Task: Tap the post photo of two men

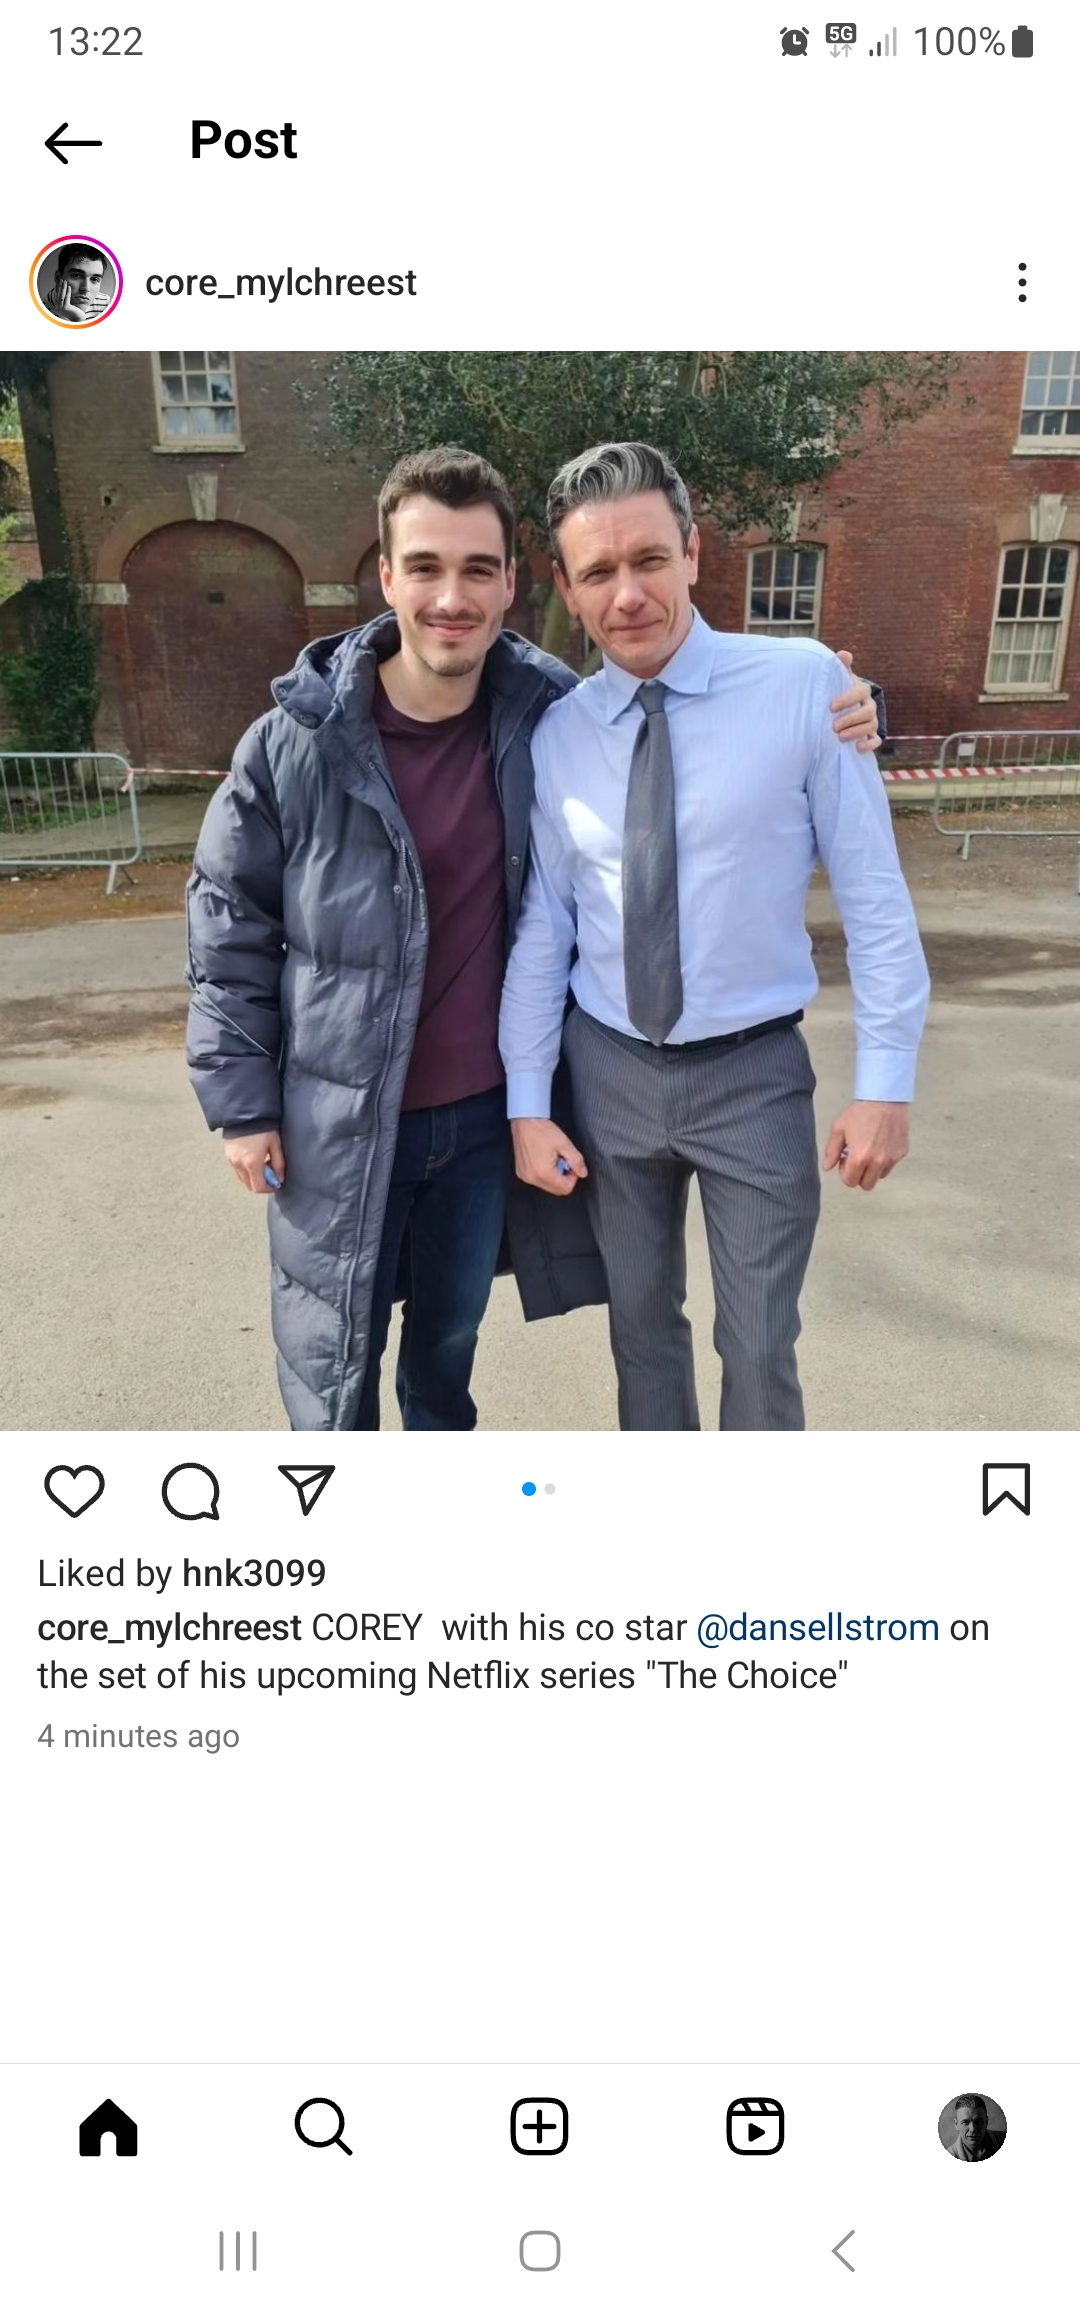Action: pyautogui.click(x=540, y=890)
